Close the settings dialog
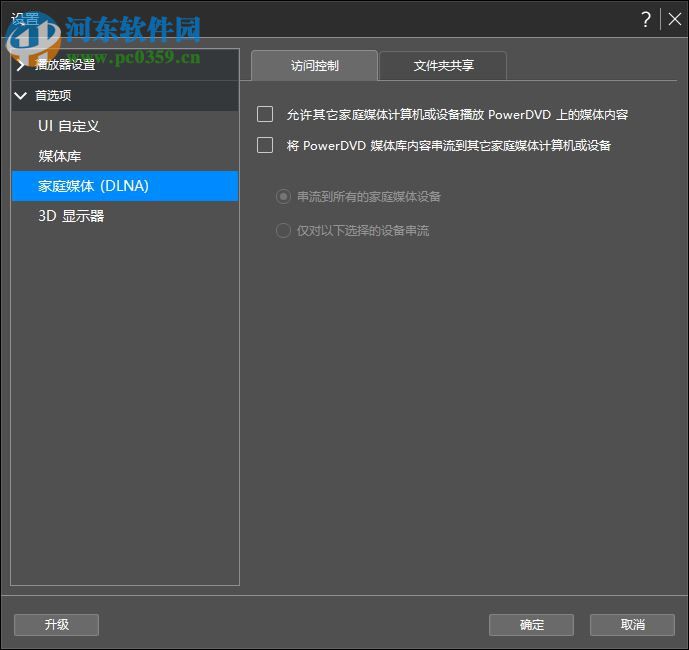This screenshot has height=650, width=689. tap(674, 19)
